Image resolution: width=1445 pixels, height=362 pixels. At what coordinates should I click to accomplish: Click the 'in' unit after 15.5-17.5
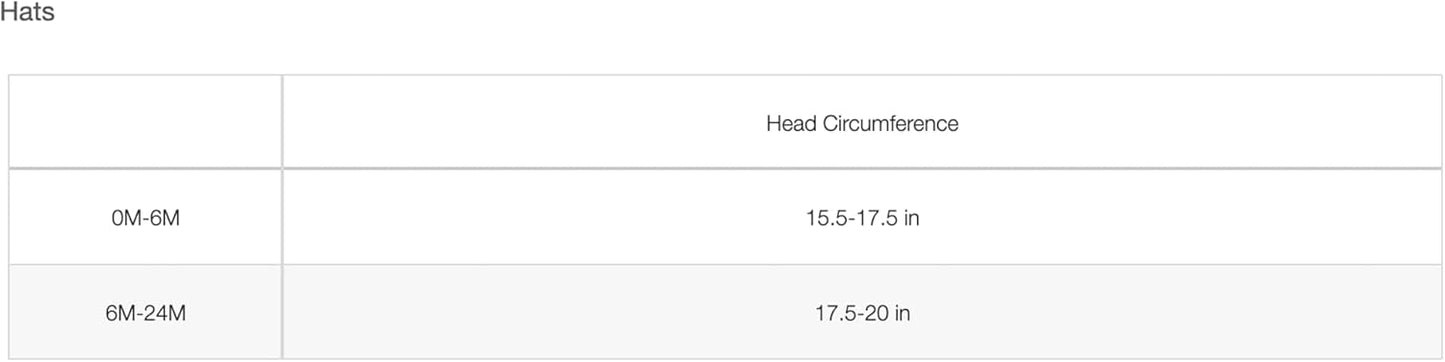pyautogui.click(x=911, y=218)
